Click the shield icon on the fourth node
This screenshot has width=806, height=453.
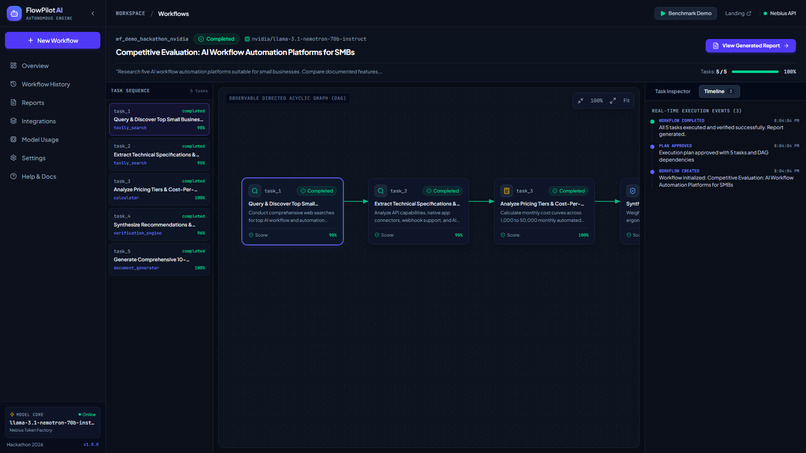pyautogui.click(x=632, y=191)
